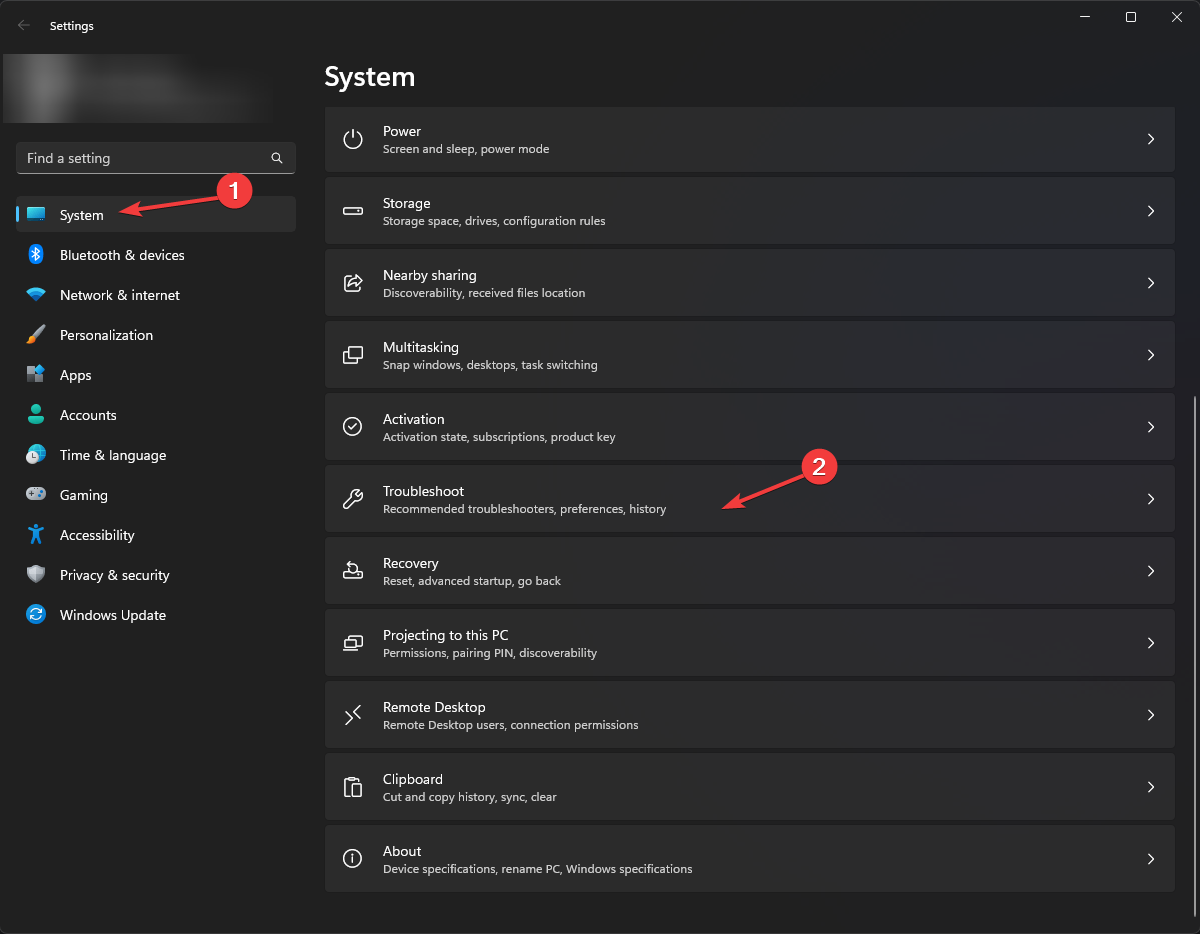Open the Gaming settings
Image resolution: width=1200 pixels, height=934 pixels.
click(x=83, y=495)
